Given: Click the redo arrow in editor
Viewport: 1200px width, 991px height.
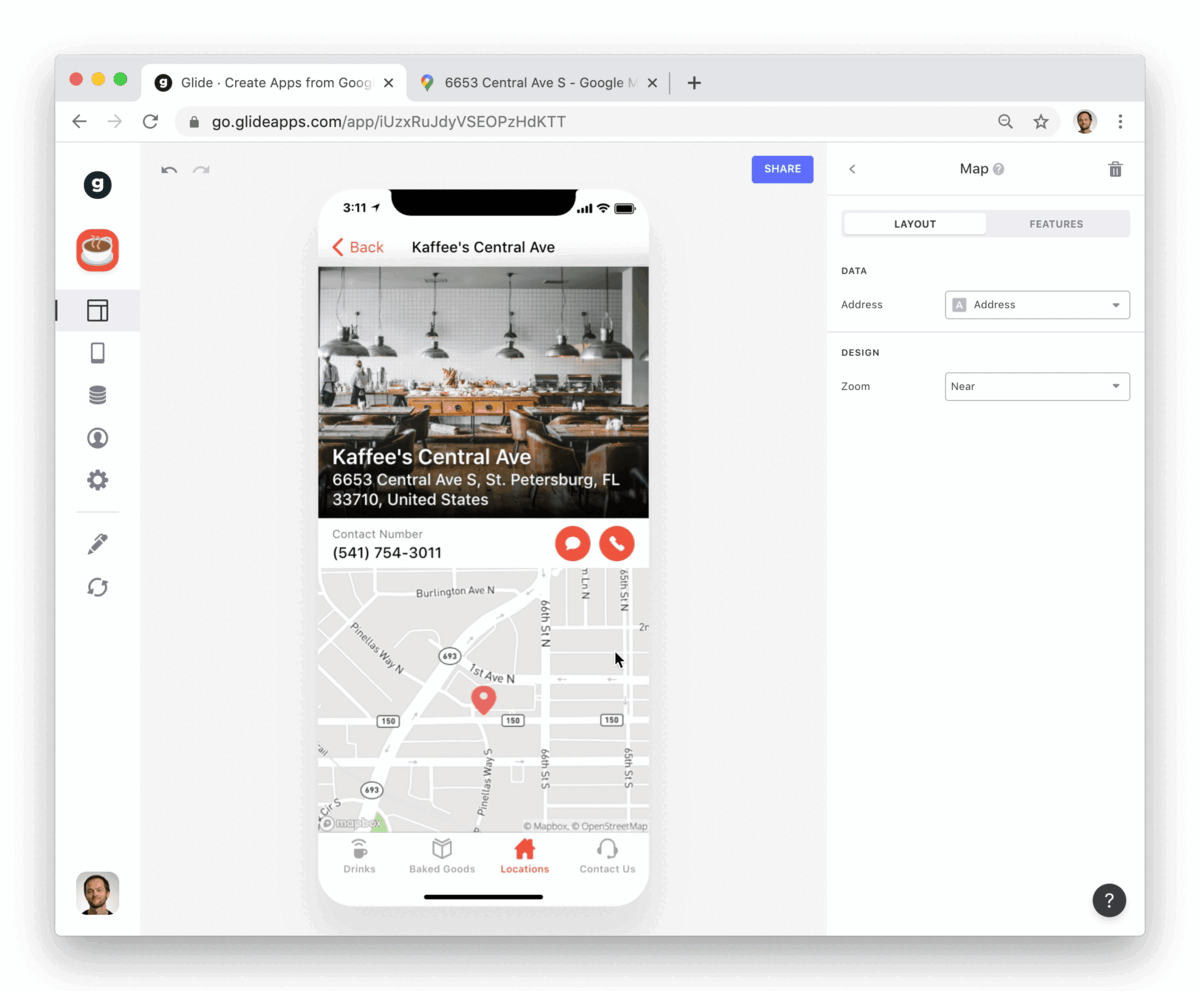Looking at the screenshot, I should [201, 170].
